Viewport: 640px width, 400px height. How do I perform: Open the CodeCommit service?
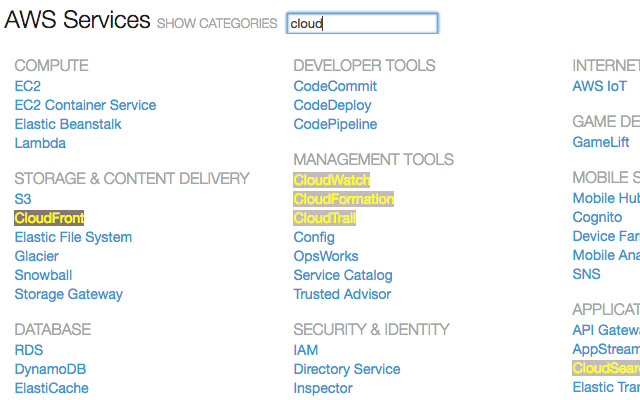pos(335,86)
